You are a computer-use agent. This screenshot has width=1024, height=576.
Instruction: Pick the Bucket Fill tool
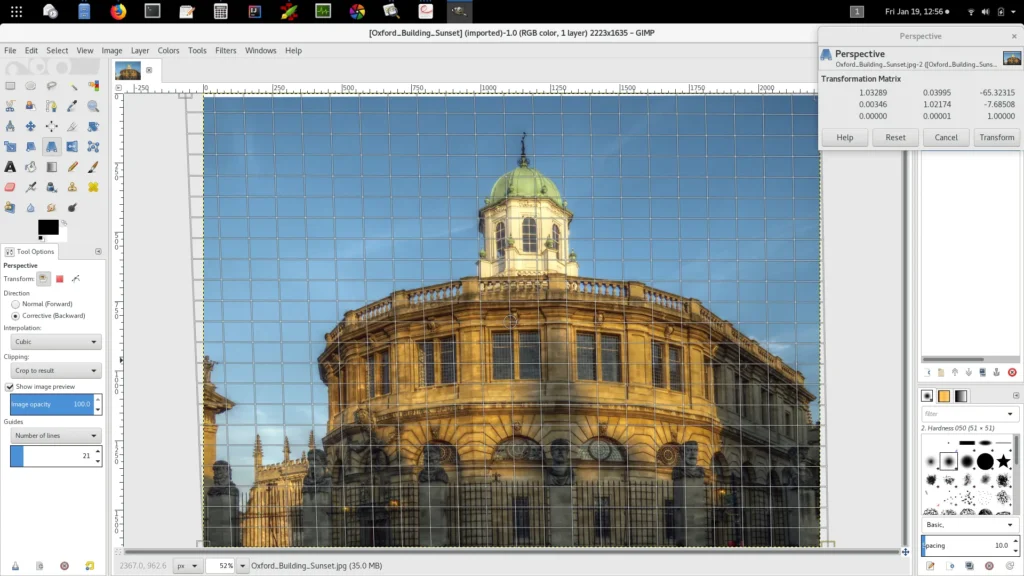[x=31, y=167]
